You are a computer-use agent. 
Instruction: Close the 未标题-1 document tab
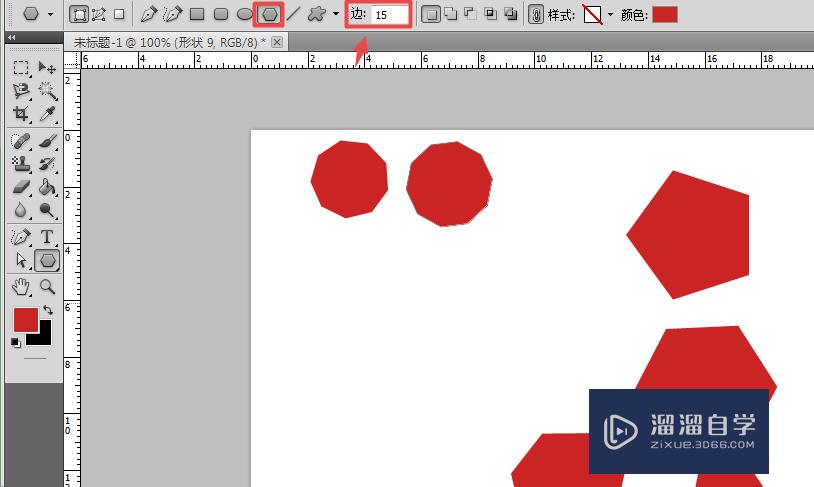(277, 42)
